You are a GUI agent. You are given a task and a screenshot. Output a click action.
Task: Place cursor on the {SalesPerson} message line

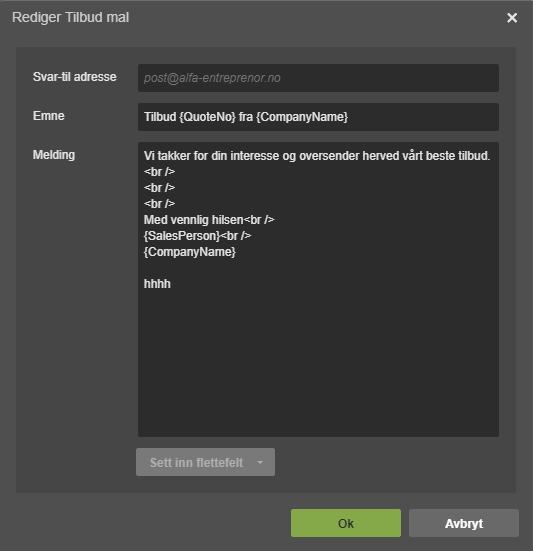click(x=197, y=236)
